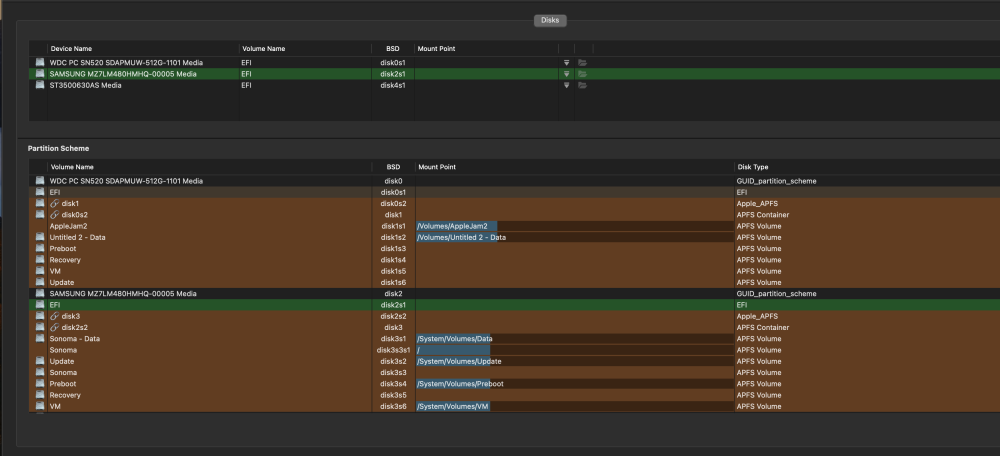Screen dimensions: 1000x456
Task: Click disk icon of the disk1s4 Recovery row
Action: click(x=40, y=260)
